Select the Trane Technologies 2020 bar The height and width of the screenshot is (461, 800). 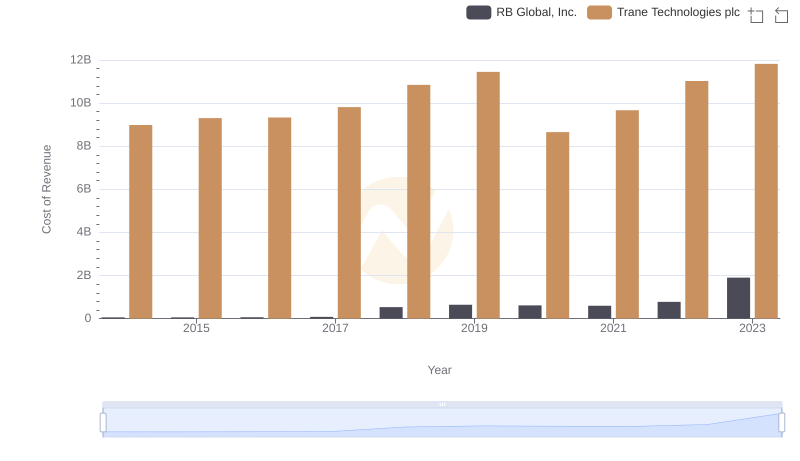click(558, 225)
